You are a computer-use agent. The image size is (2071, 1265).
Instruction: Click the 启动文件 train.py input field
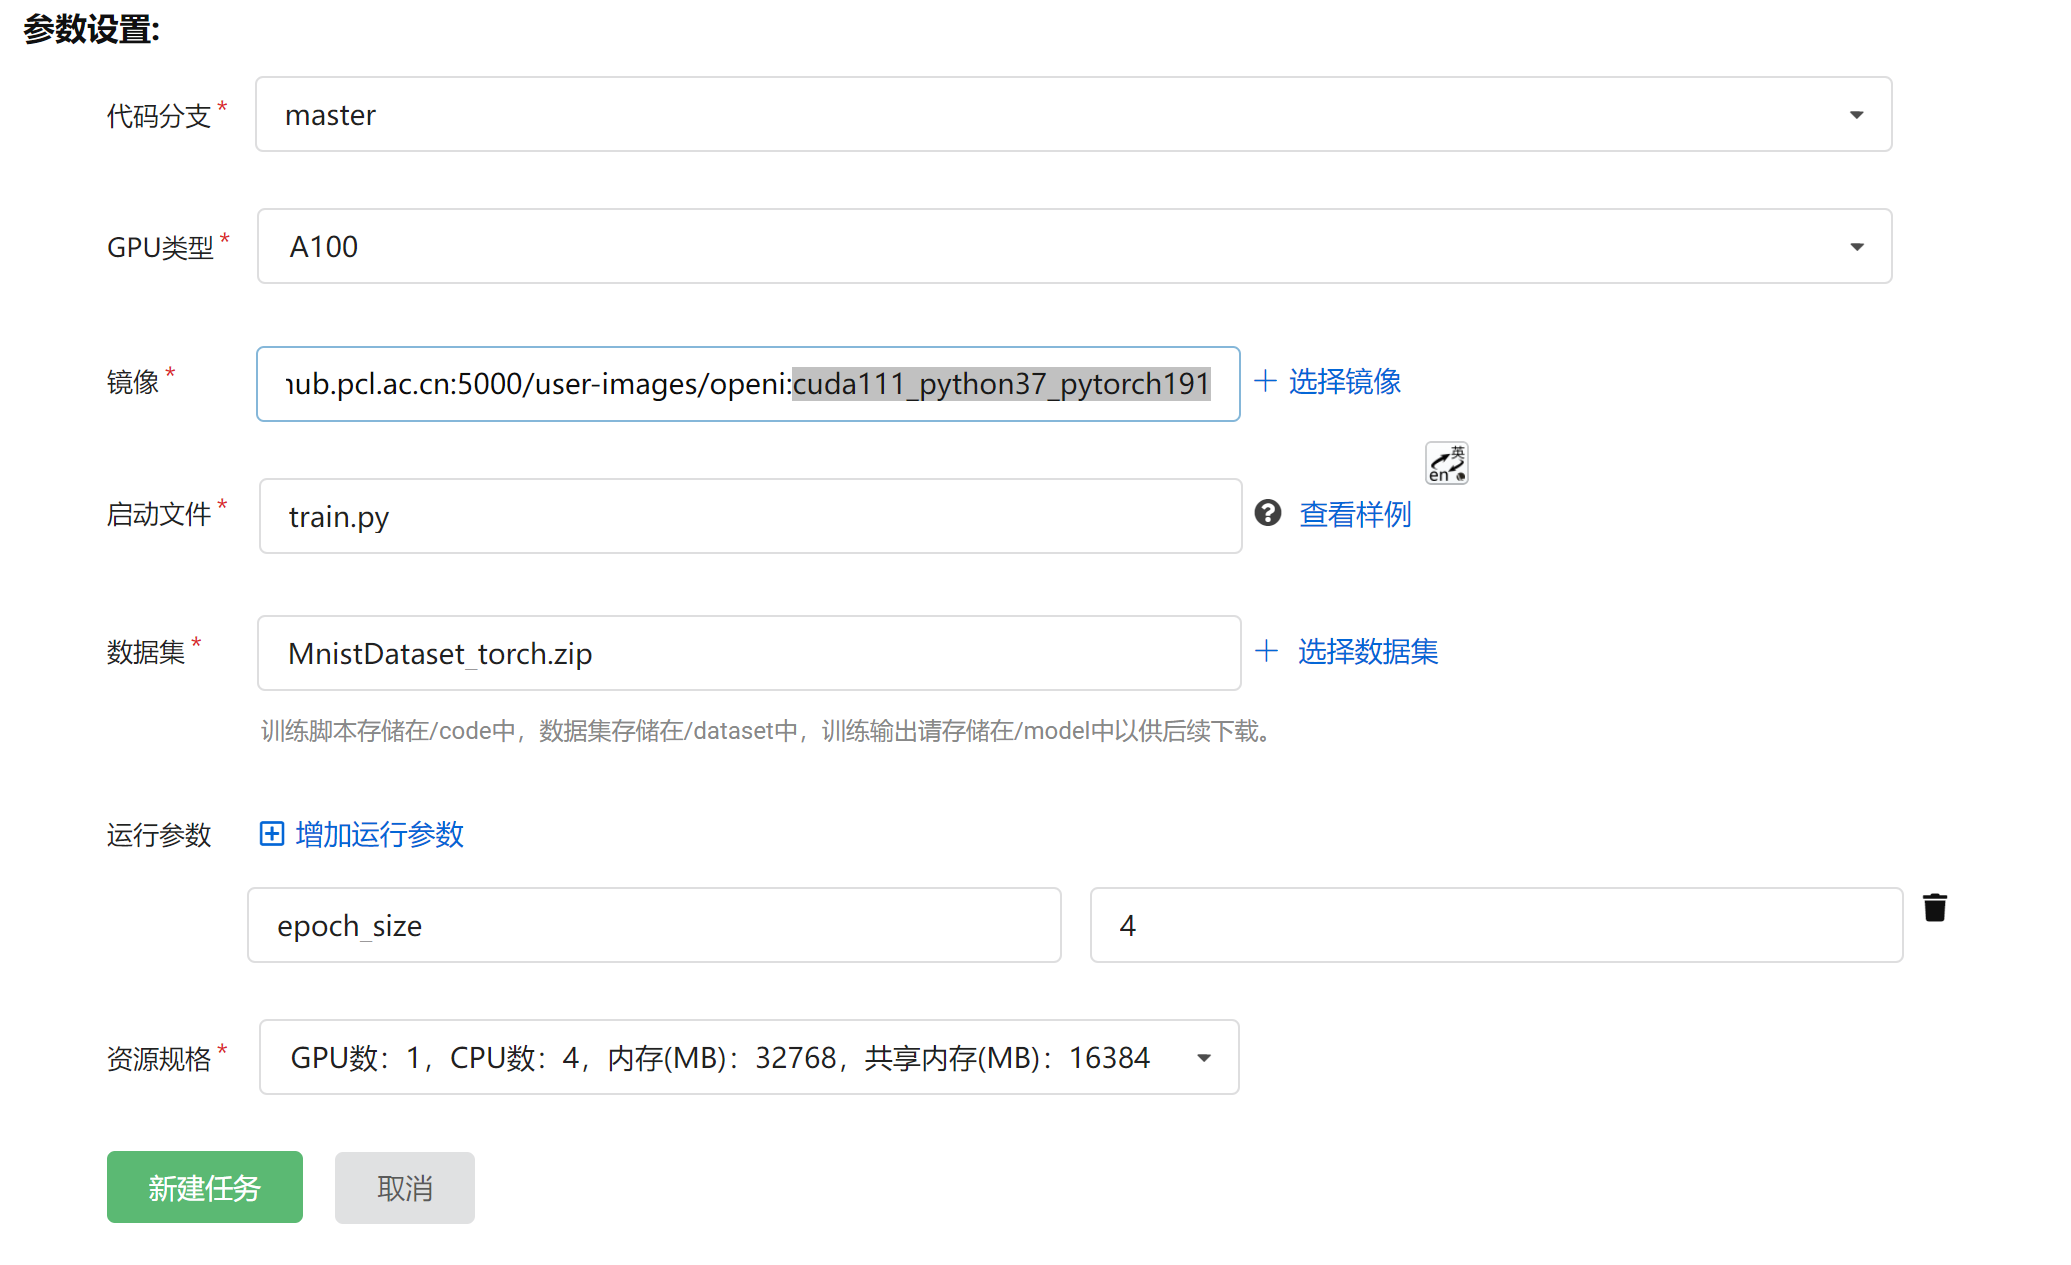point(749,516)
